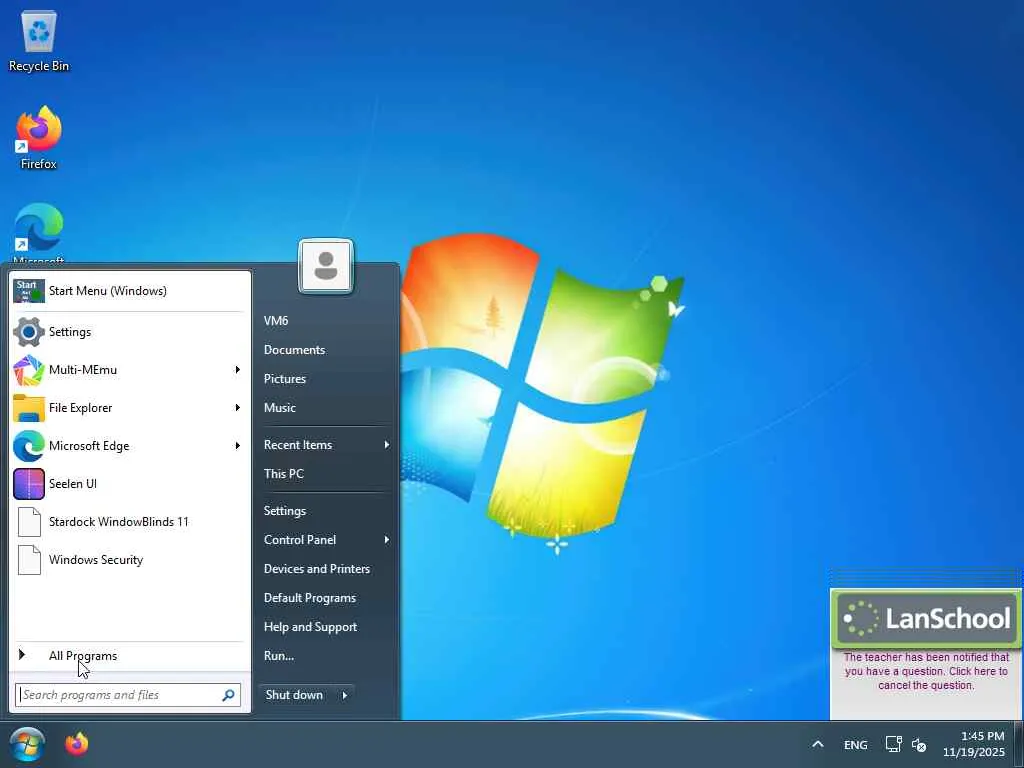Click the LanSchool logo banner
This screenshot has height=768, width=1024.
coord(926,618)
